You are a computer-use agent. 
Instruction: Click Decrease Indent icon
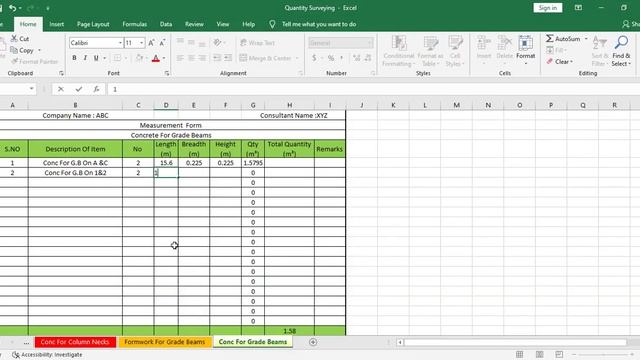click(x=217, y=58)
